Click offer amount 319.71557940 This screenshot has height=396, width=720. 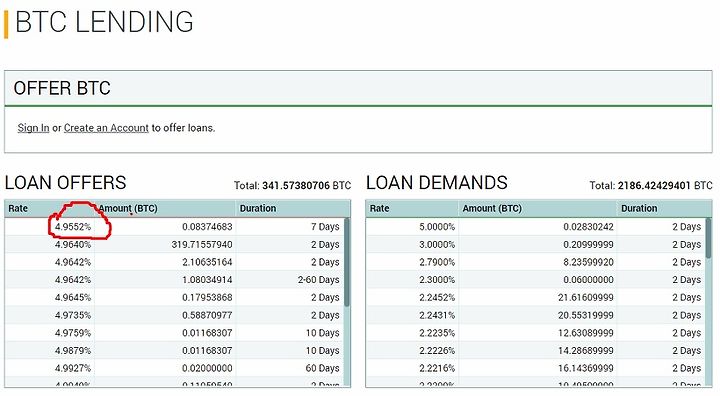click(202, 244)
